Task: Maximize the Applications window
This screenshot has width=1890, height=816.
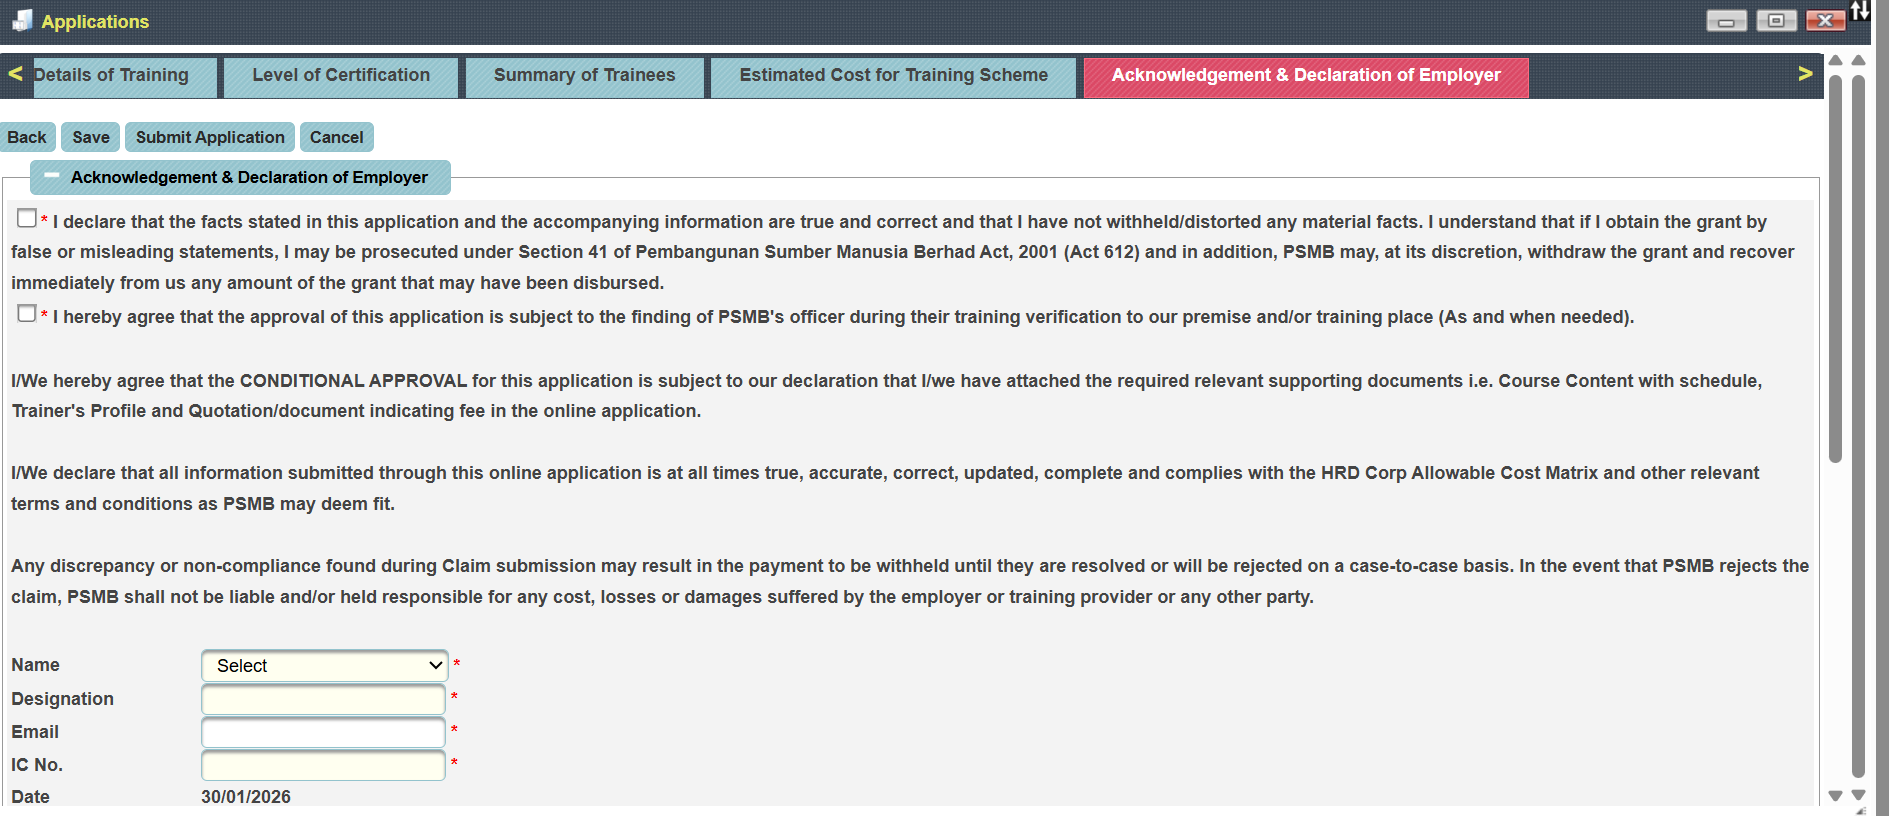Action: coord(1776,21)
